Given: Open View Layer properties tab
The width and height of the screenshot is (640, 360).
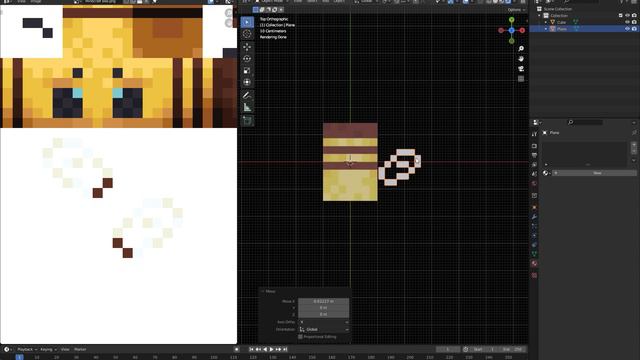Looking at the screenshot, I should [x=534, y=164].
